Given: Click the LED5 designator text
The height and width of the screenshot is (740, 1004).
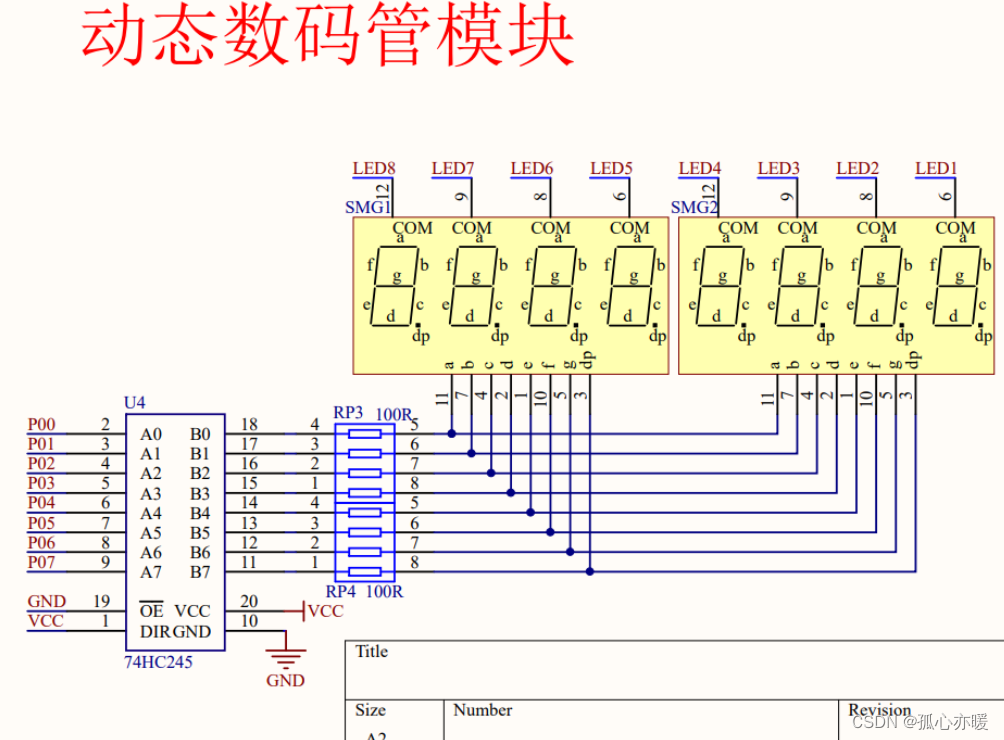Looking at the screenshot, I should click(611, 168).
